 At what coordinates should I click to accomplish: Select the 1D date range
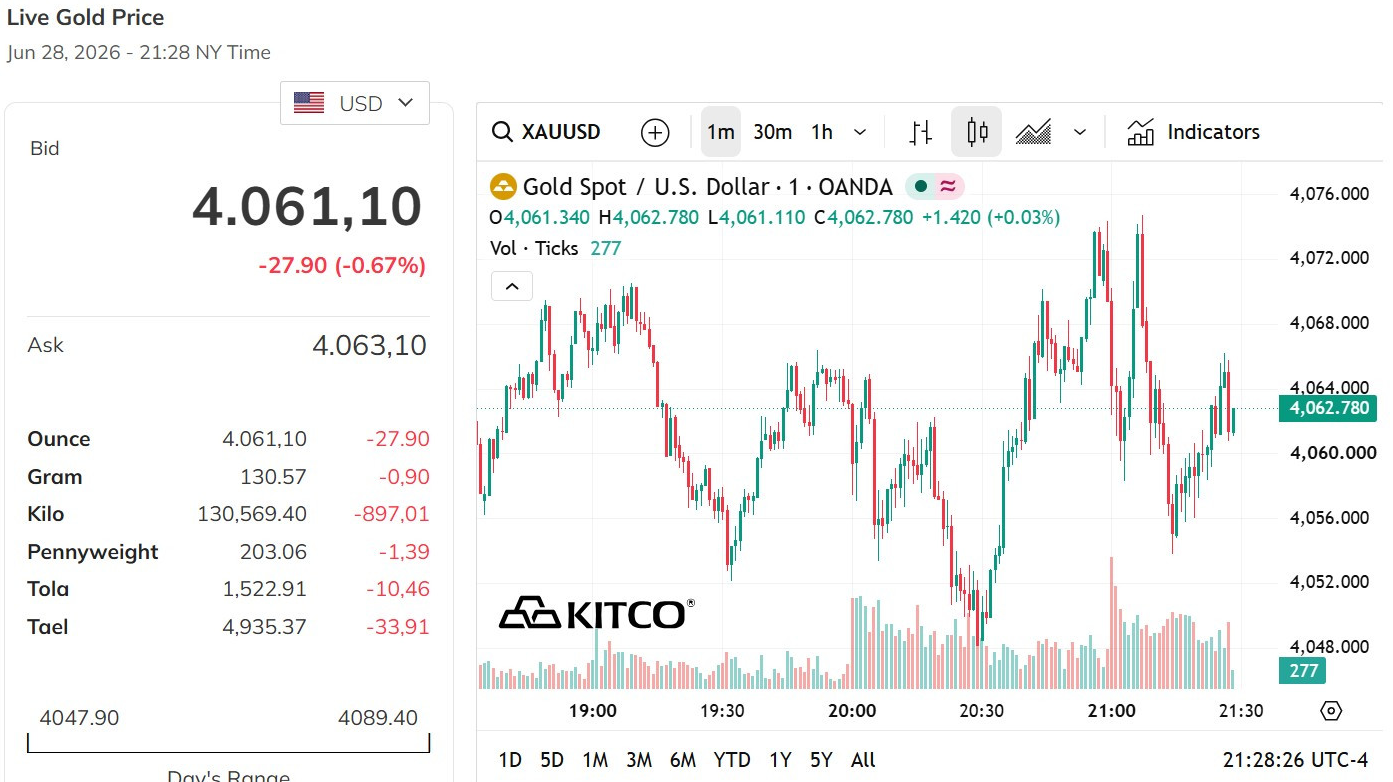[510, 760]
